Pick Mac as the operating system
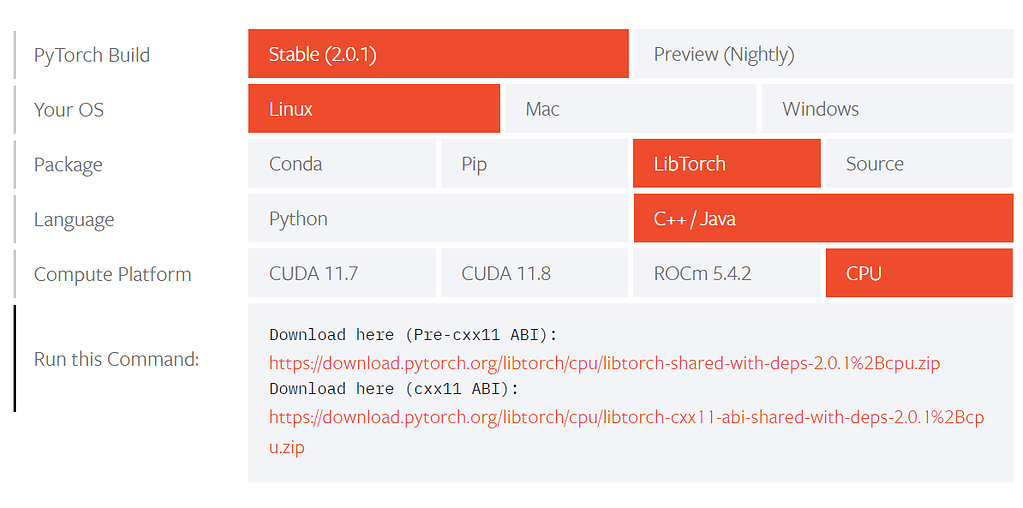 click(630, 109)
